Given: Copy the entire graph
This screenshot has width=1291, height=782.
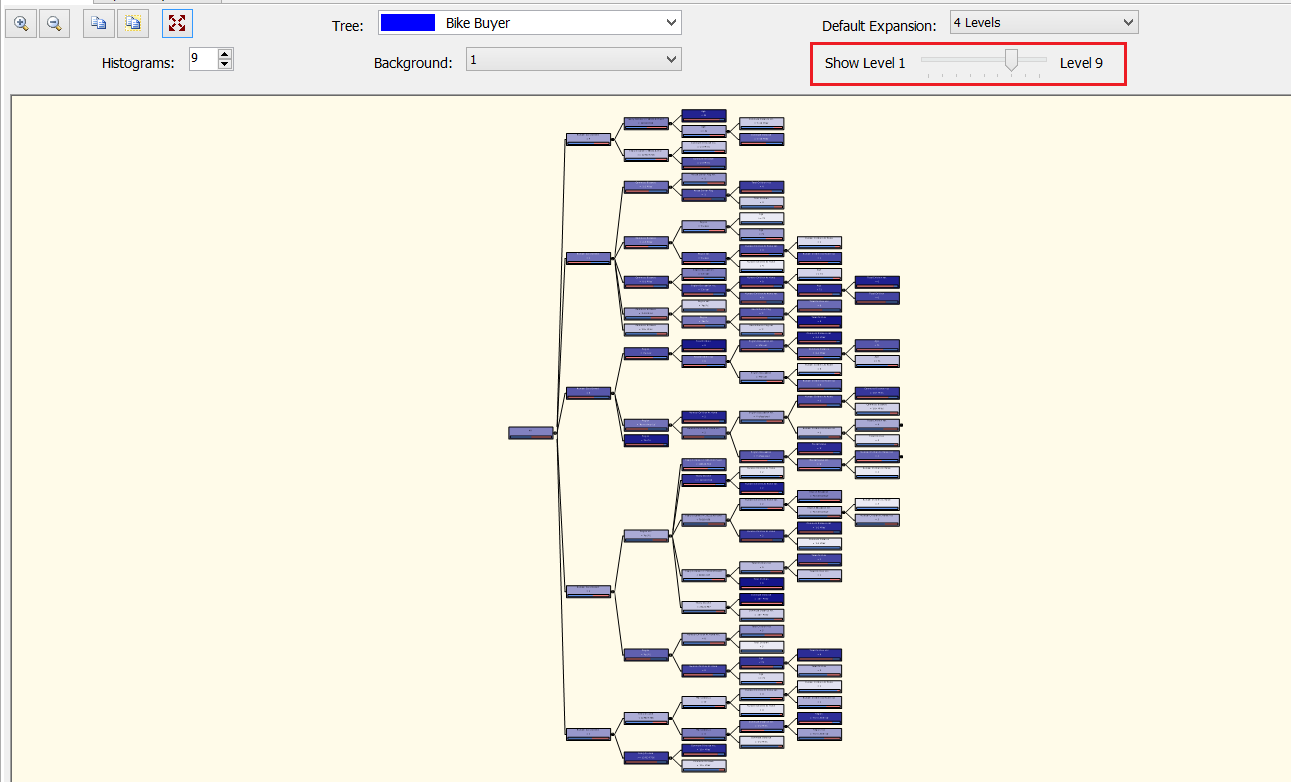Looking at the screenshot, I should tap(133, 22).
